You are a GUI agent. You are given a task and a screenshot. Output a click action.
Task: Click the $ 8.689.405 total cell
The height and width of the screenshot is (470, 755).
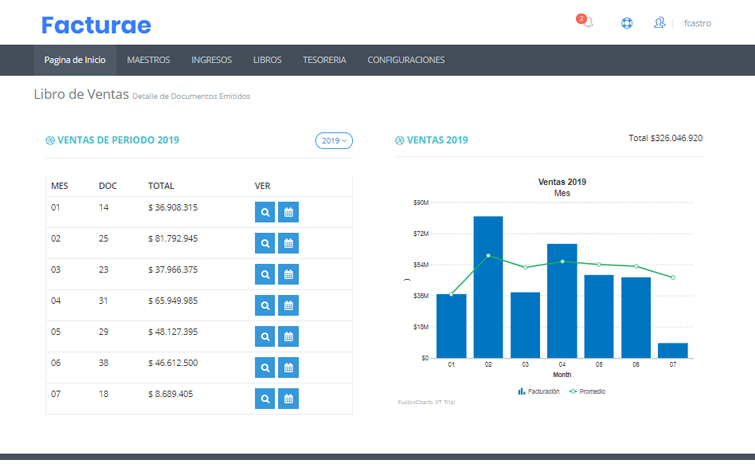(x=170, y=394)
